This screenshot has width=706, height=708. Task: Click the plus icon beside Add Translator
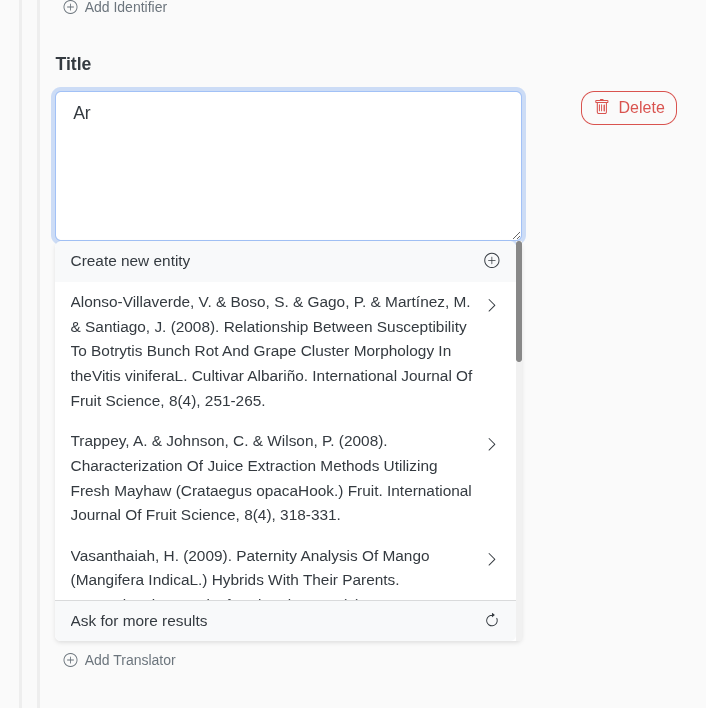[x=70, y=660]
